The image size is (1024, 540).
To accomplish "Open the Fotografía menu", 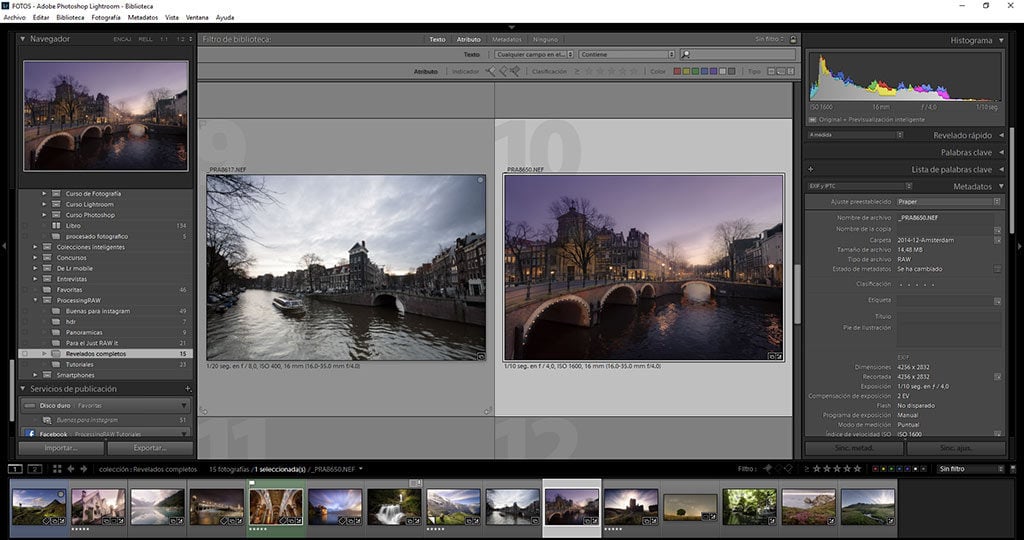I will tap(105, 17).
